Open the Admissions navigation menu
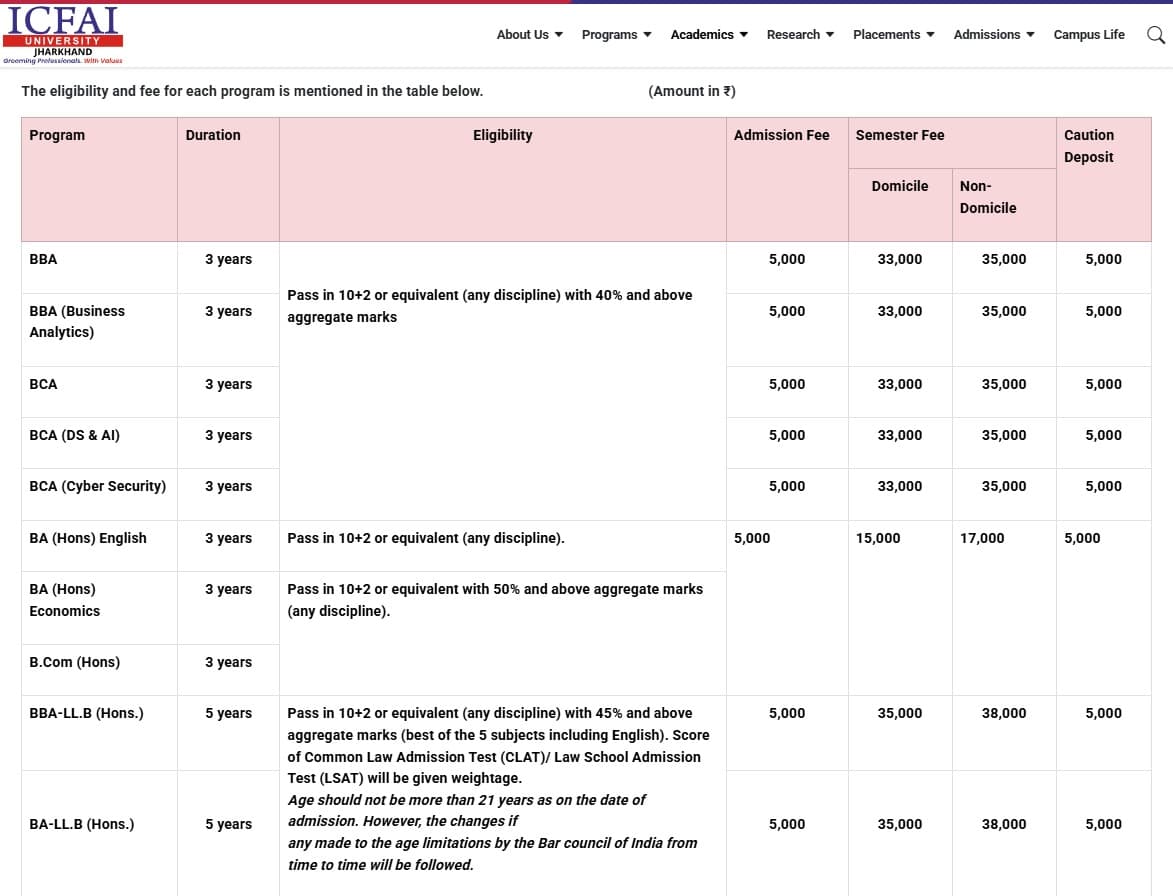The width and height of the screenshot is (1173, 896). pyautogui.click(x=993, y=35)
